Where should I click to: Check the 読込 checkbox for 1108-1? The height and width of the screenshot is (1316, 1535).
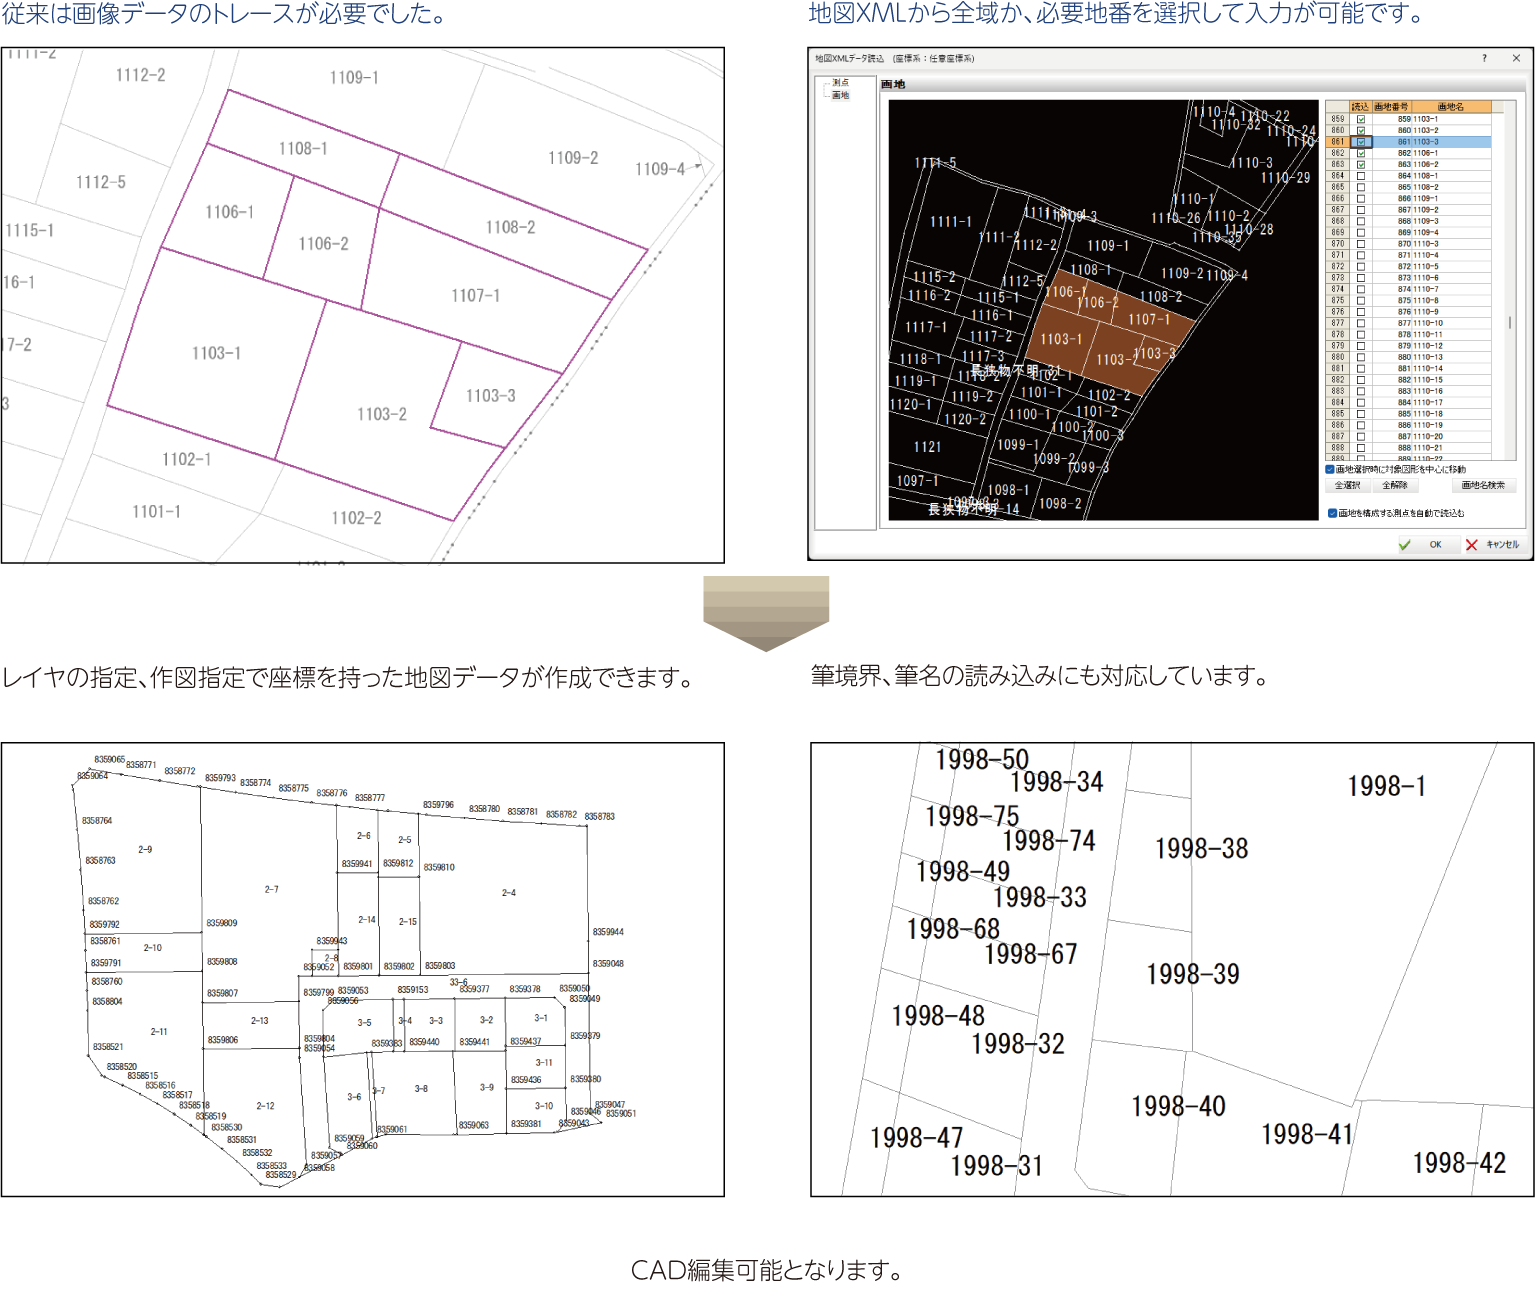pyautogui.click(x=1360, y=176)
